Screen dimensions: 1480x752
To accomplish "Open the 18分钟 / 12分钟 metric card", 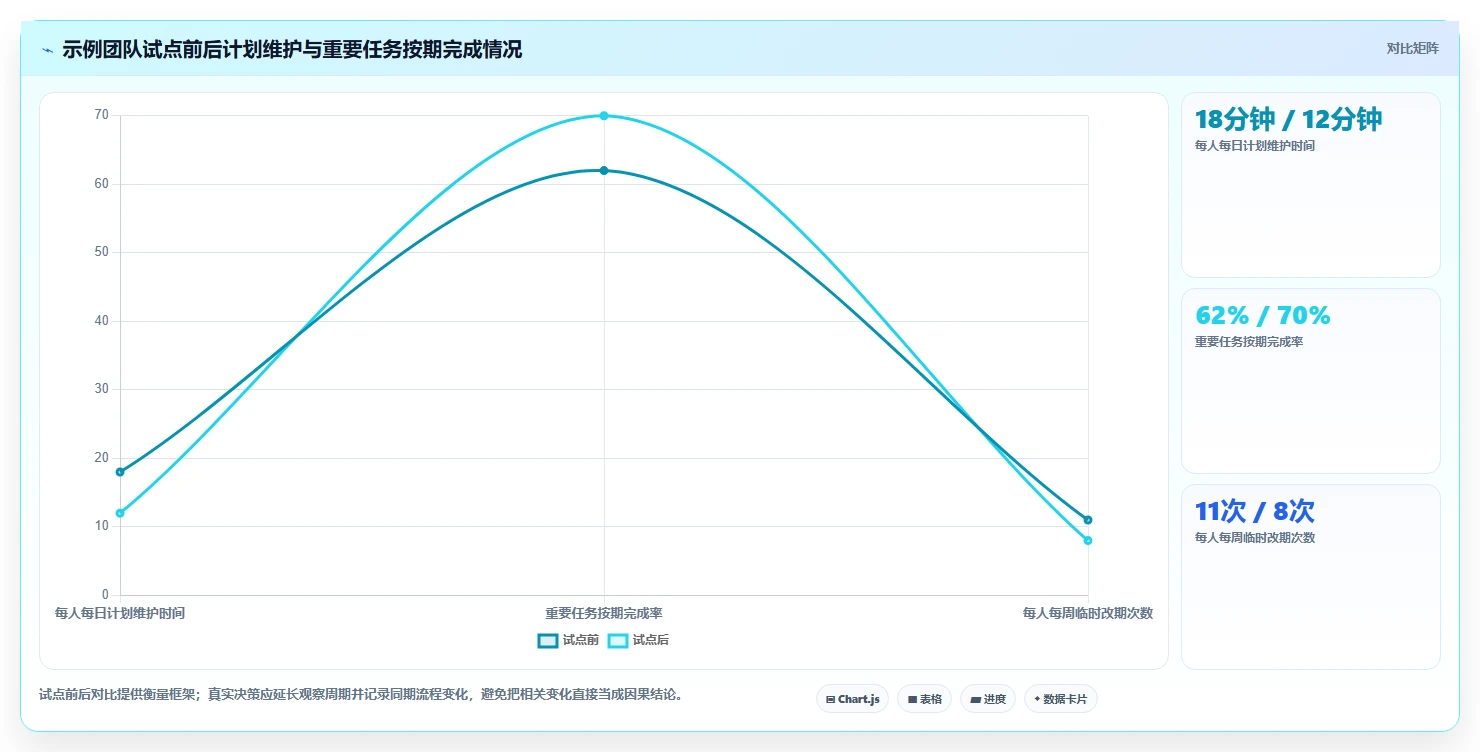I will pos(1311,185).
